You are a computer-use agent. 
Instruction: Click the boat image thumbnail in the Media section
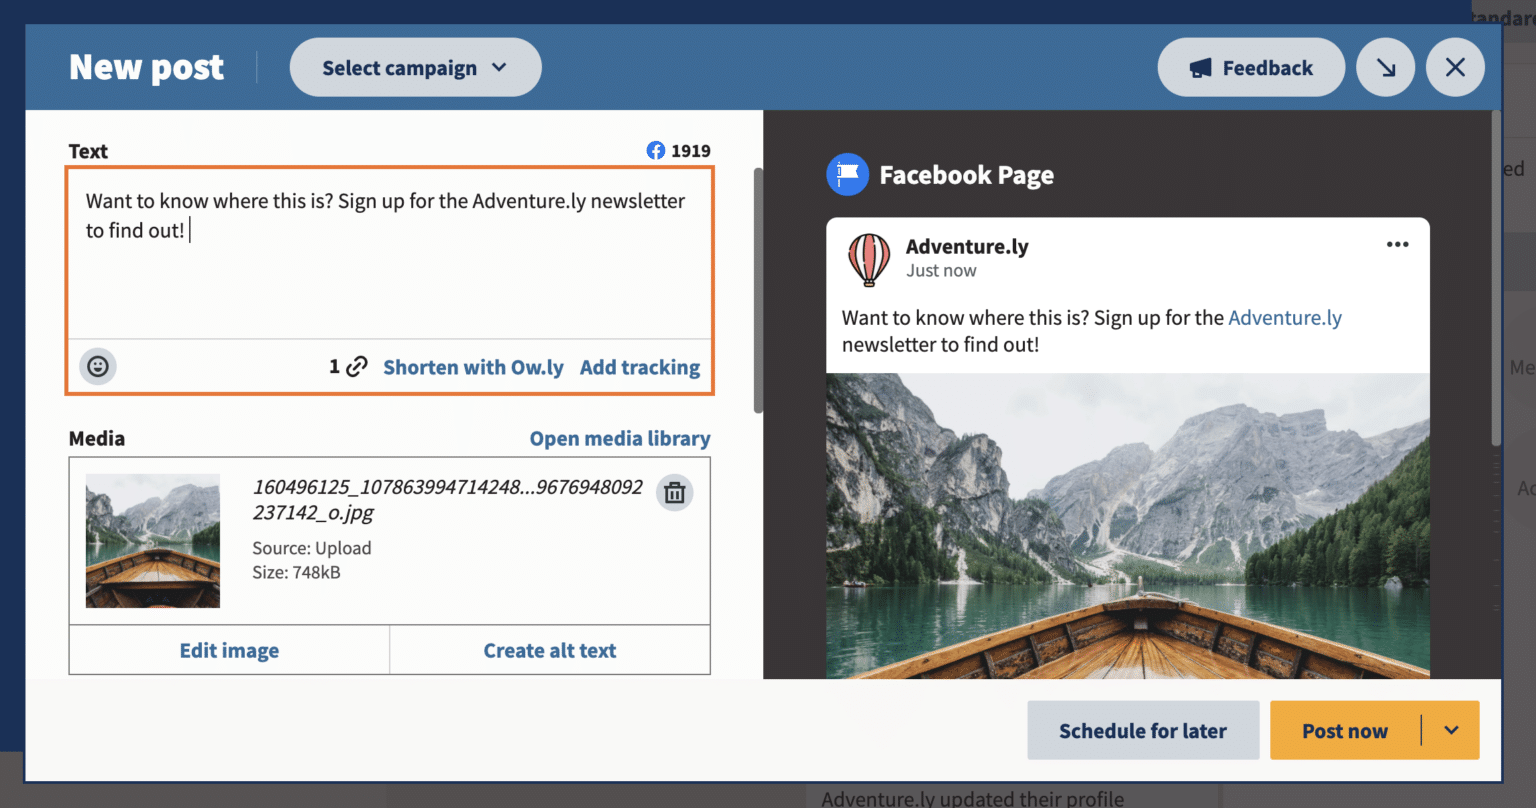(x=152, y=540)
